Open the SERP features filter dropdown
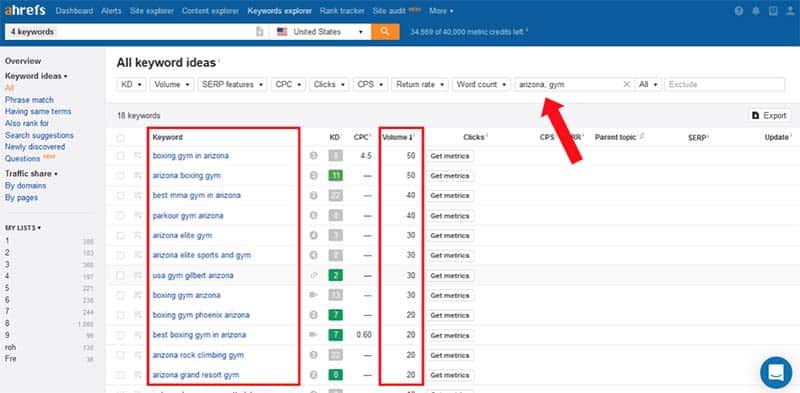The width and height of the screenshot is (800, 393). coord(232,84)
